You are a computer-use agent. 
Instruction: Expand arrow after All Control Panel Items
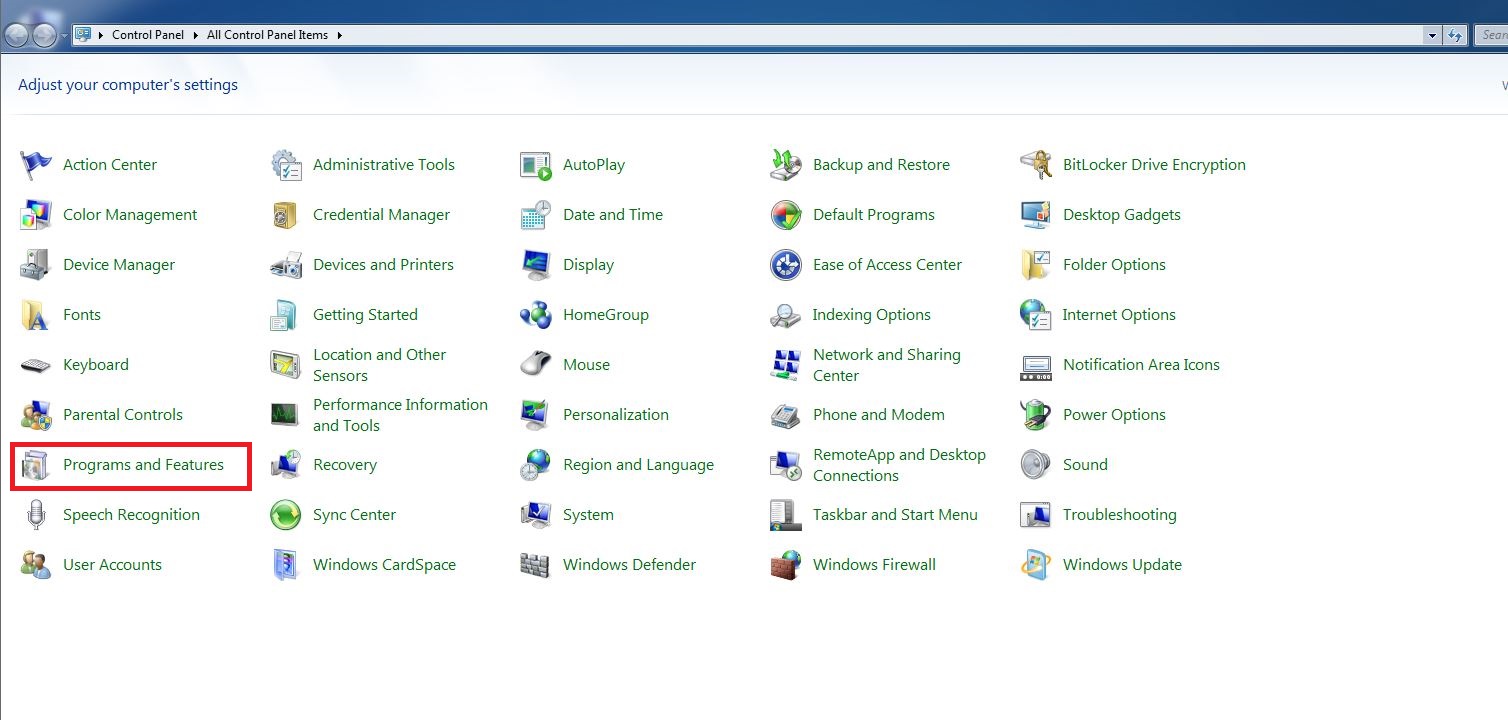click(x=339, y=35)
